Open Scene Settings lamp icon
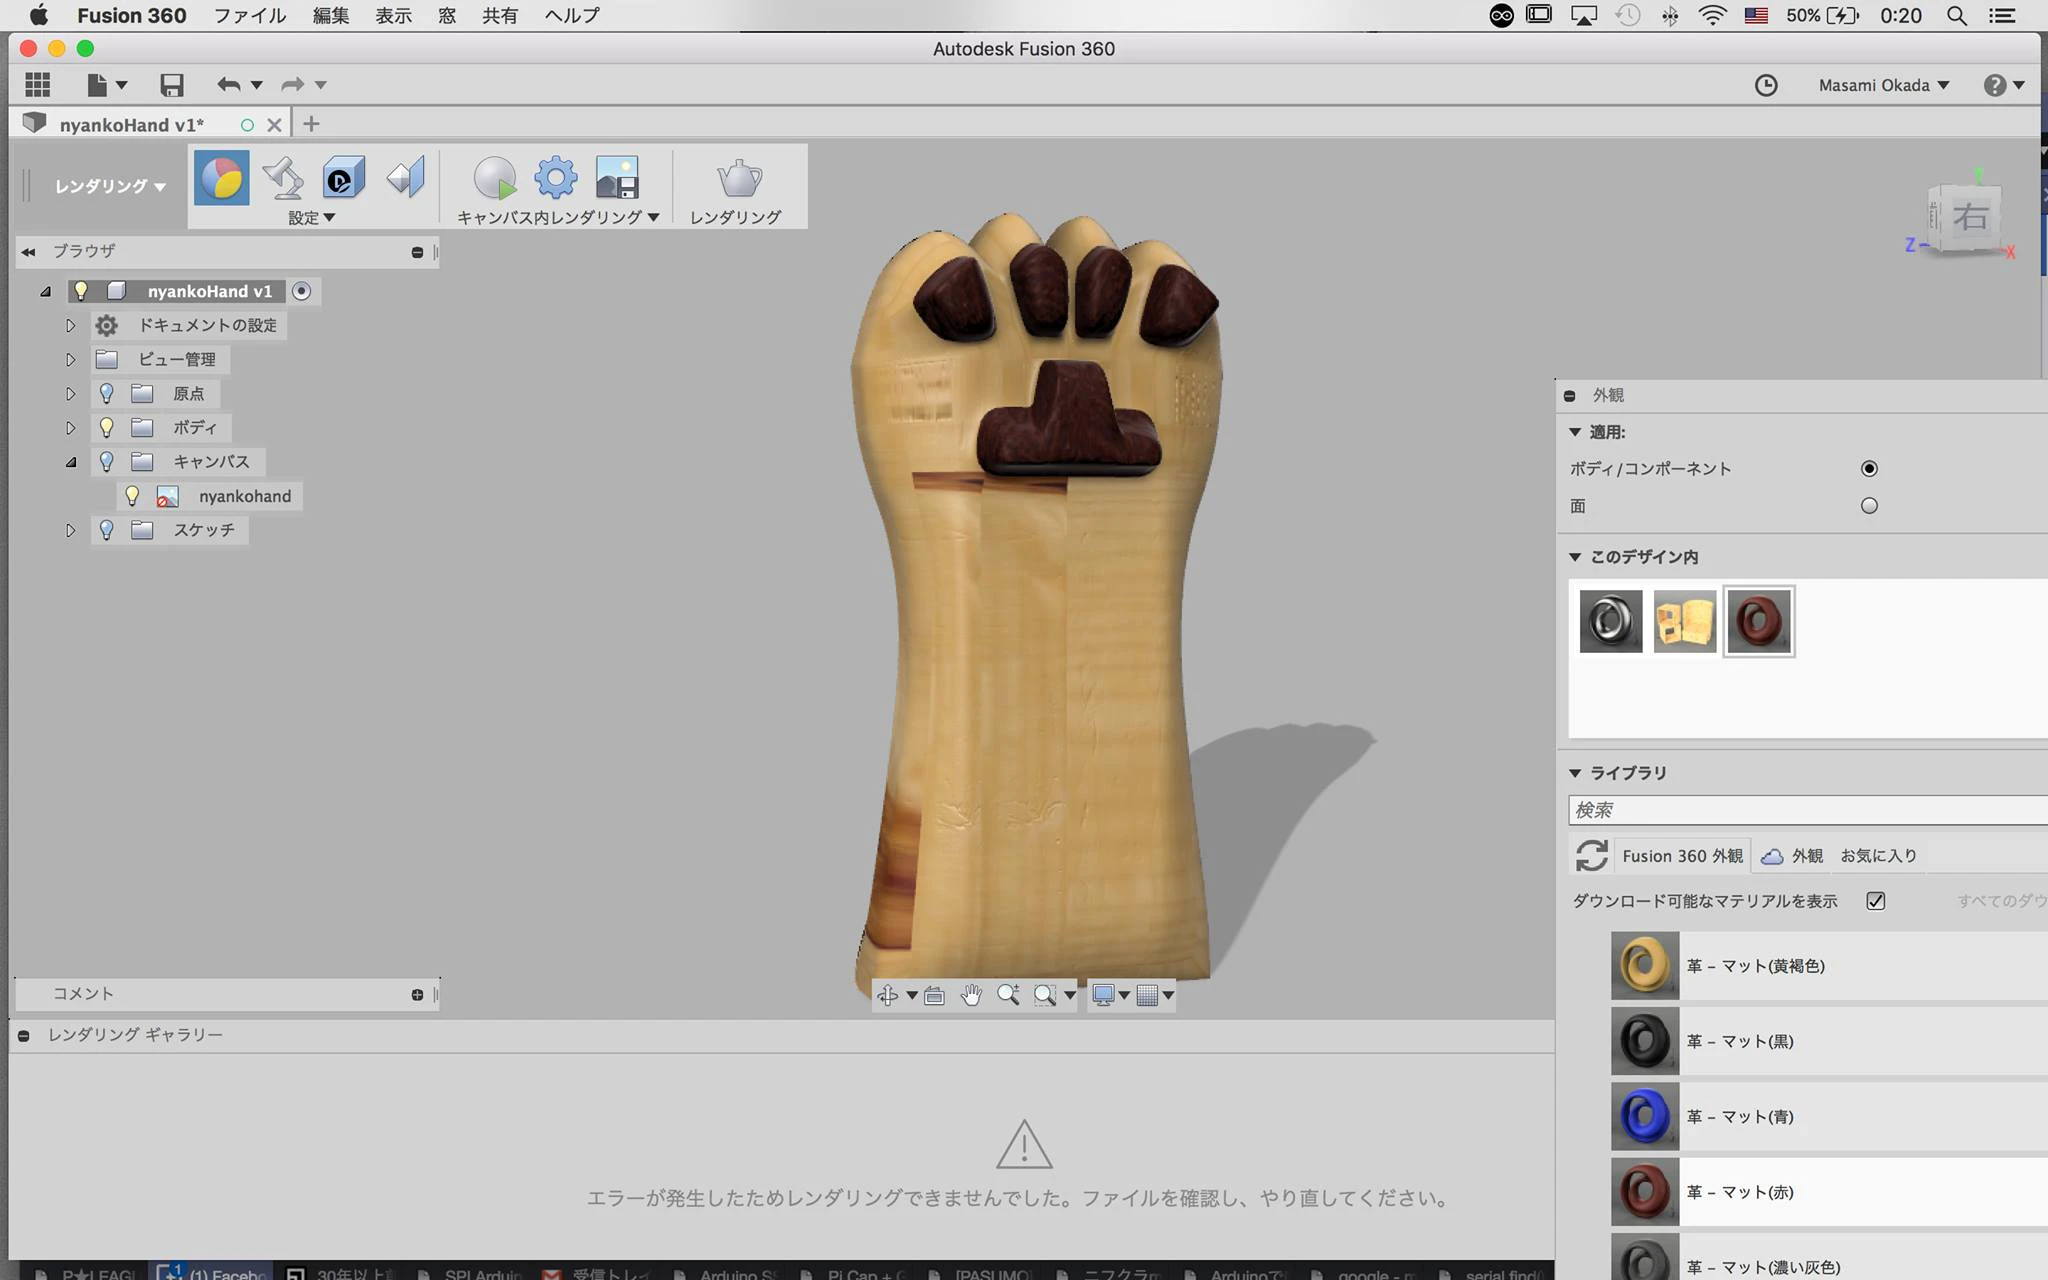The height and width of the screenshot is (1280, 2048). (x=283, y=178)
